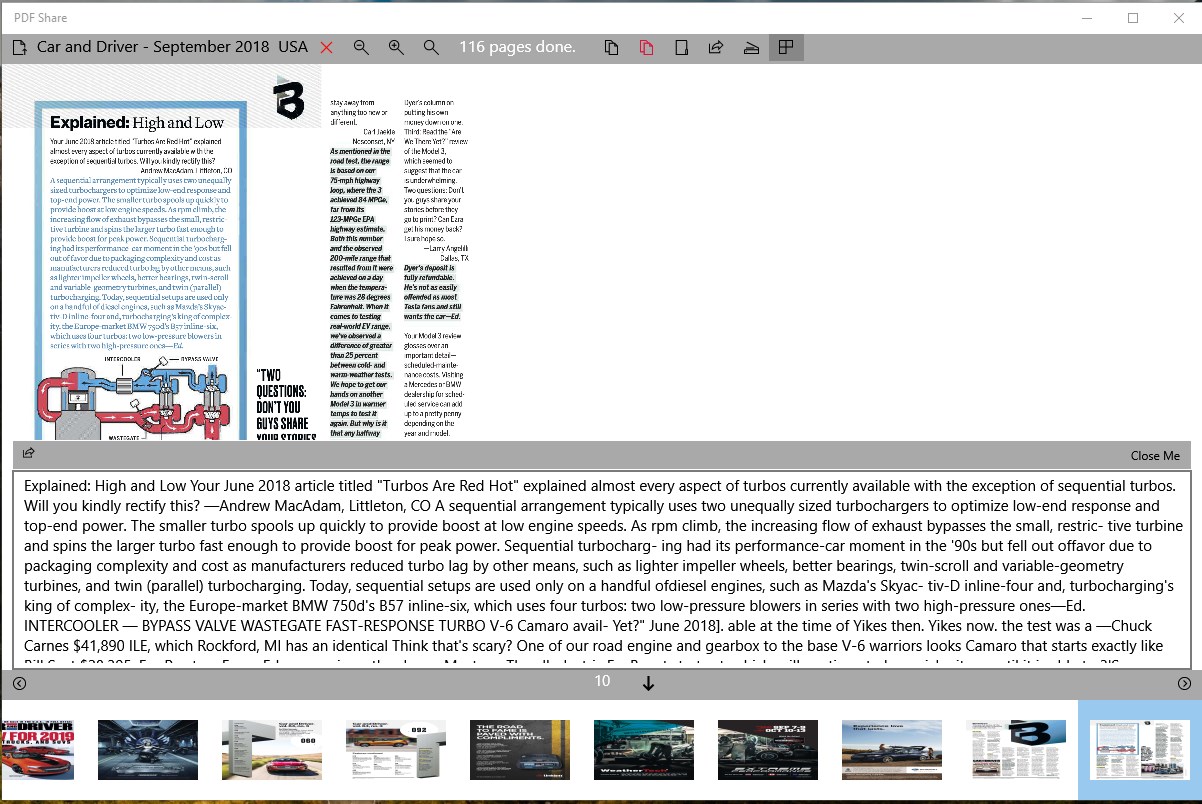The height and width of the screenshot is (804, 1202).
Task: Select the cover page thumbnail '2019'
Action: click(37, 750)
